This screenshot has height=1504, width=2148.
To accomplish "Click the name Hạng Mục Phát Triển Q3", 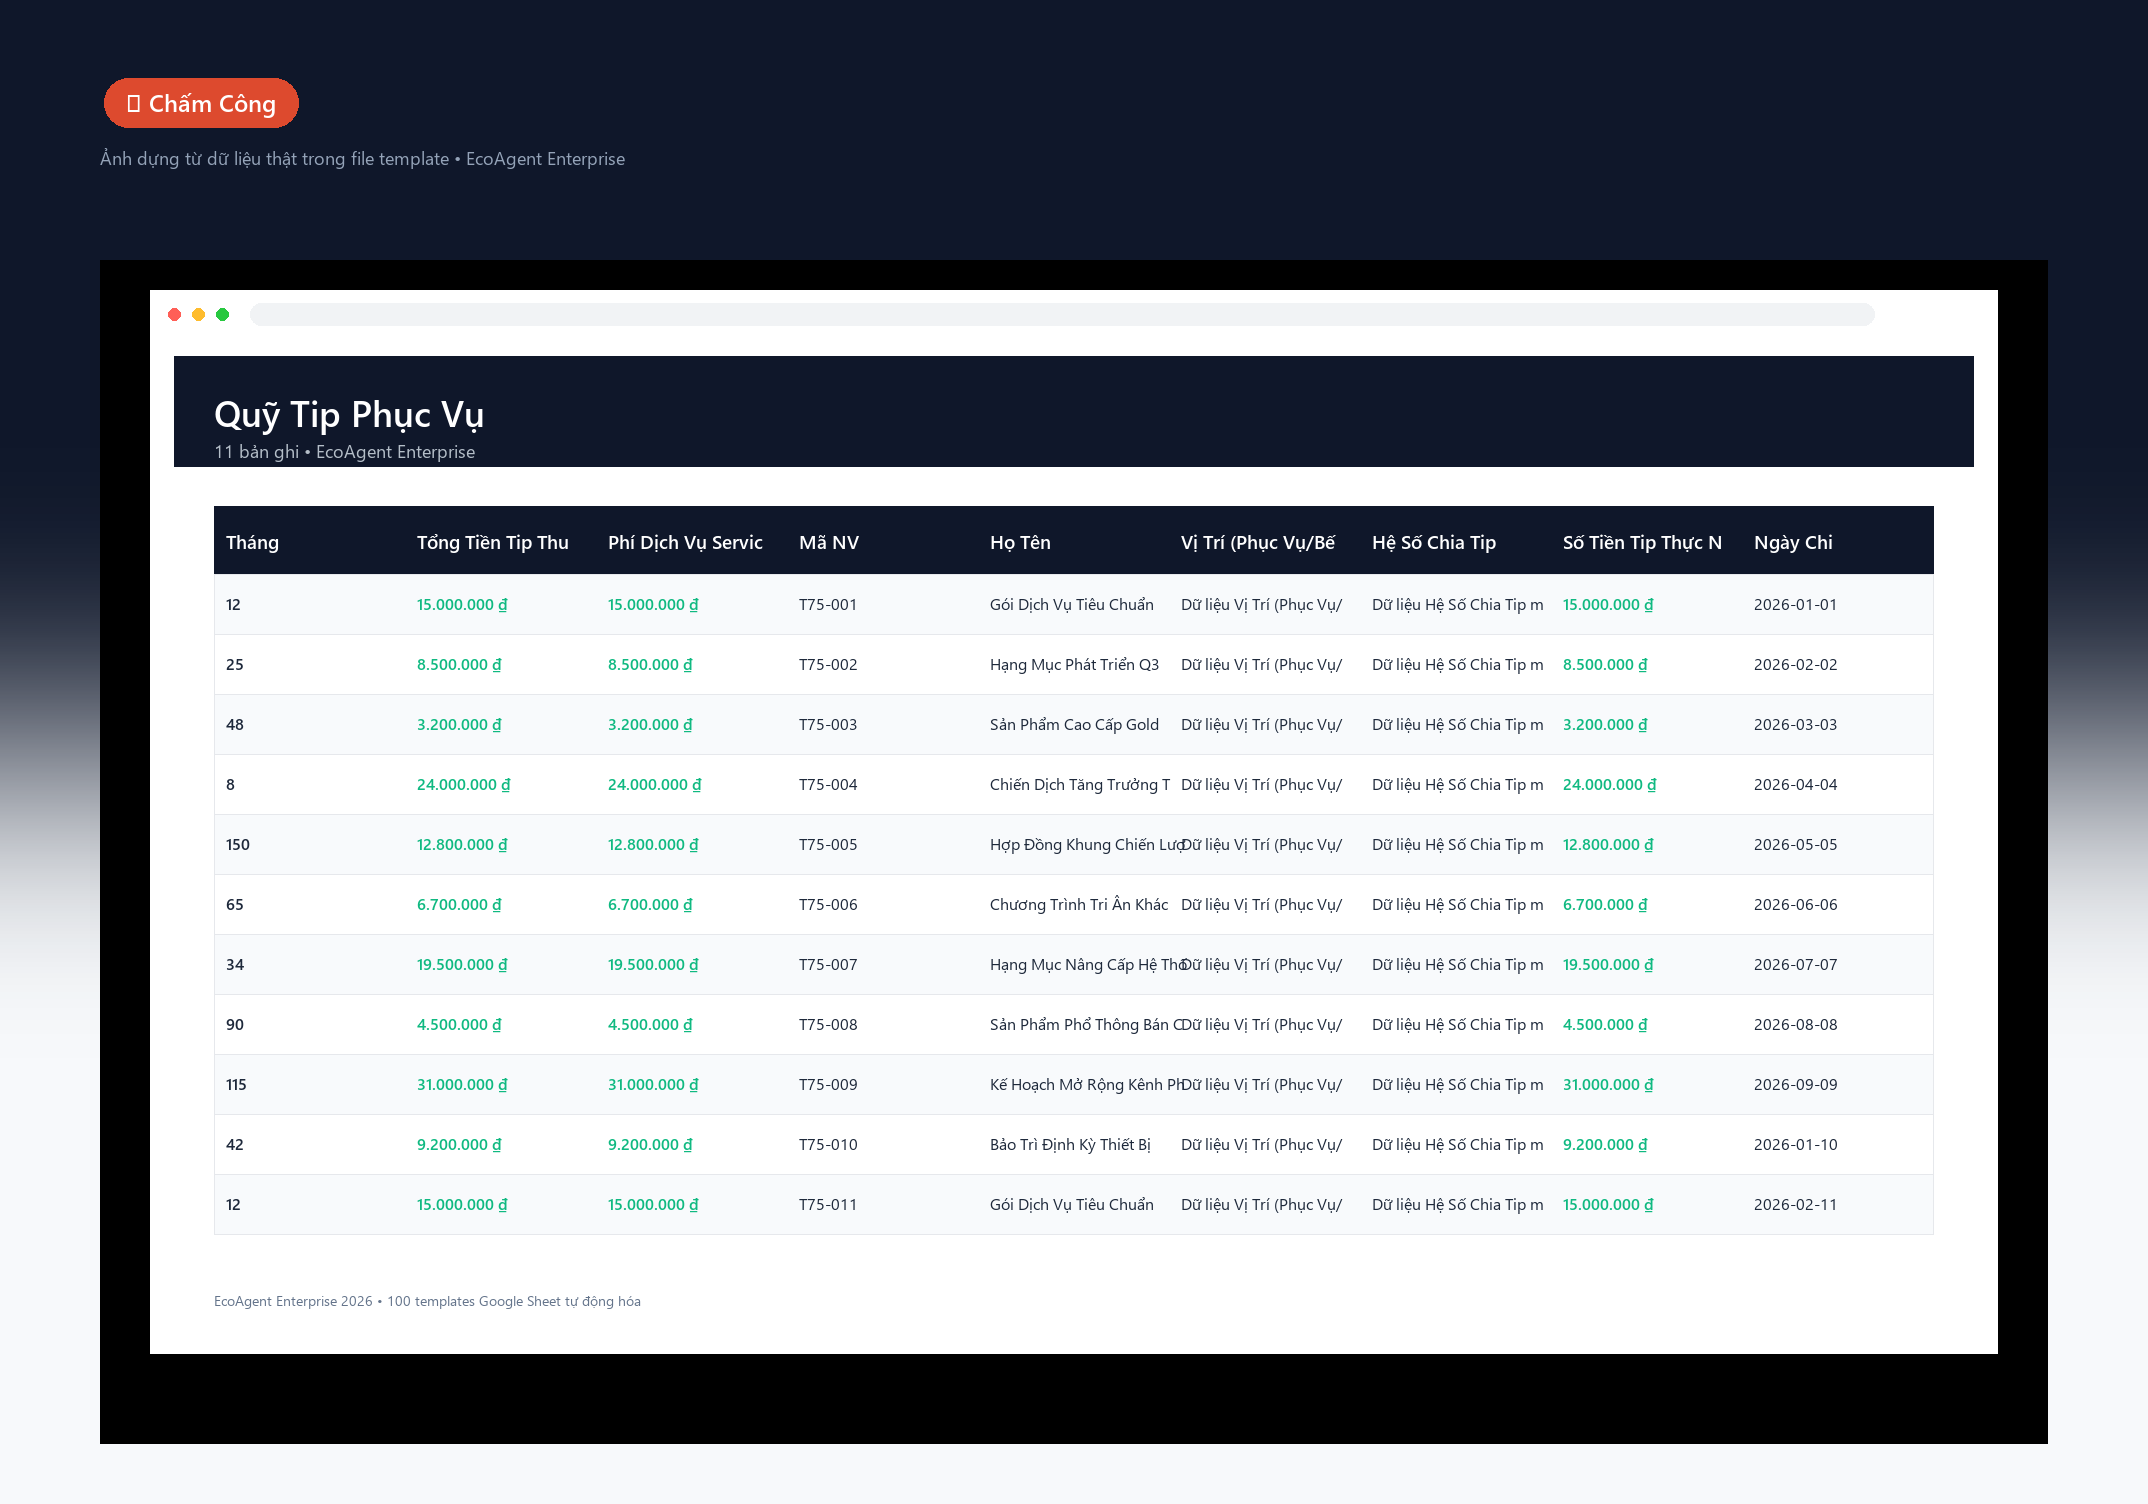I will pos(1074,664).
